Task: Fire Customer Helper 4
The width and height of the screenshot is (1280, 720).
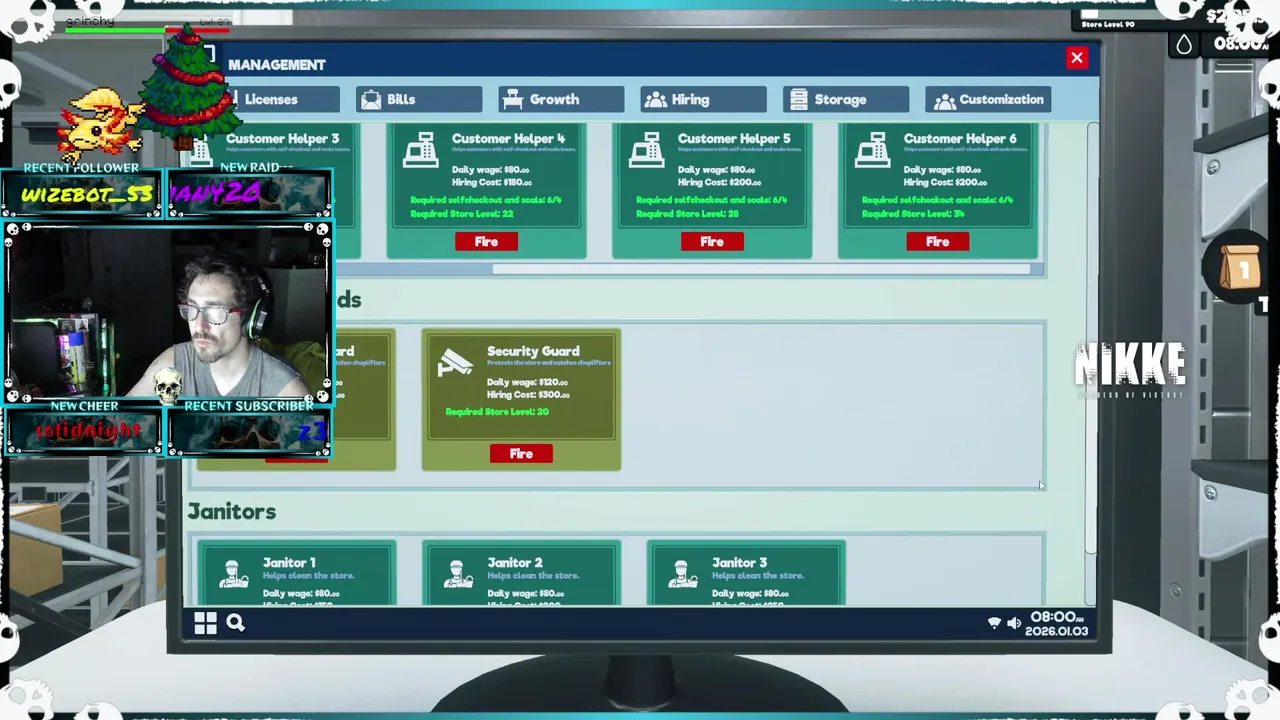Action: pos(486,242)
